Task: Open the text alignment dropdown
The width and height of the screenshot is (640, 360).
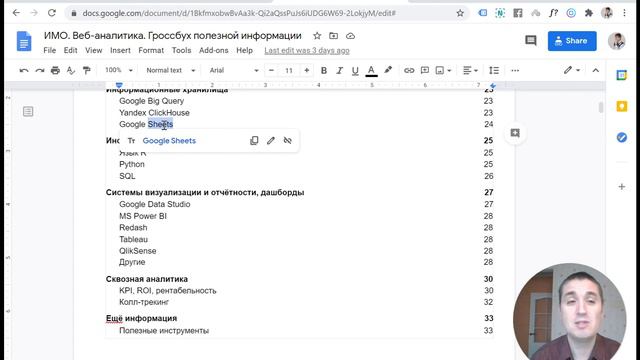Action: tap(470, 71)
